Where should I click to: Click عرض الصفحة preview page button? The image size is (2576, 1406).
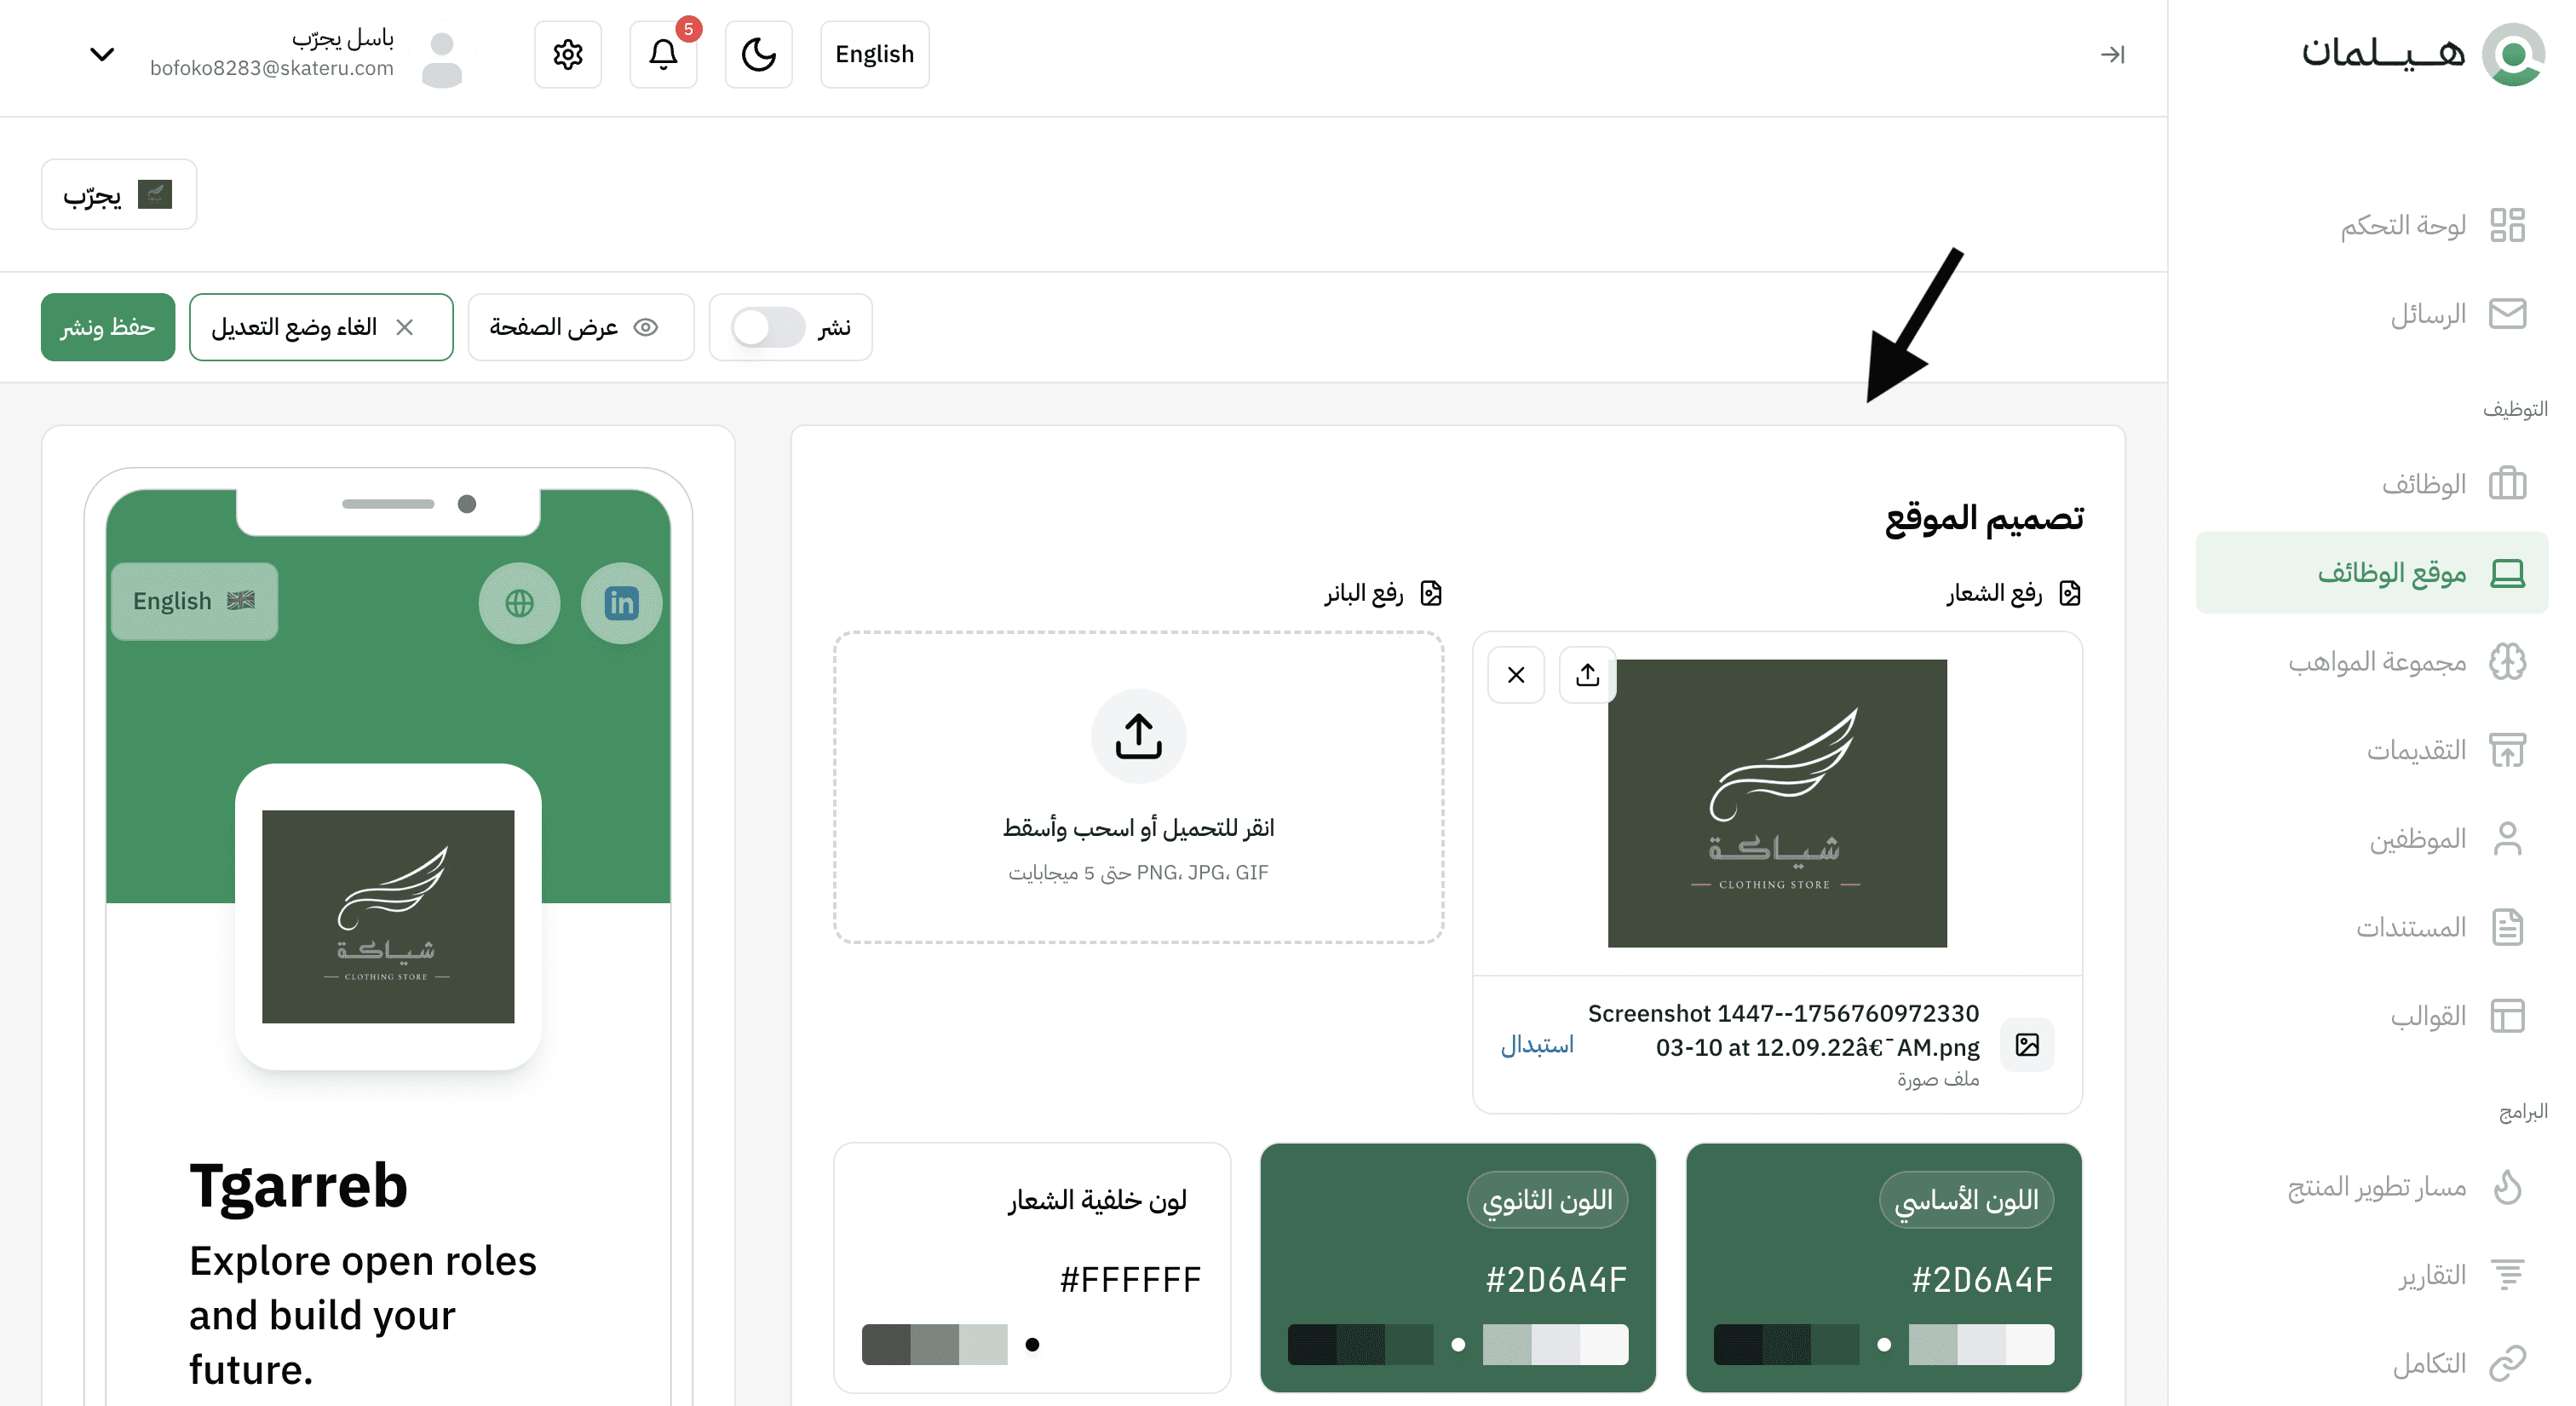point(580,327)
